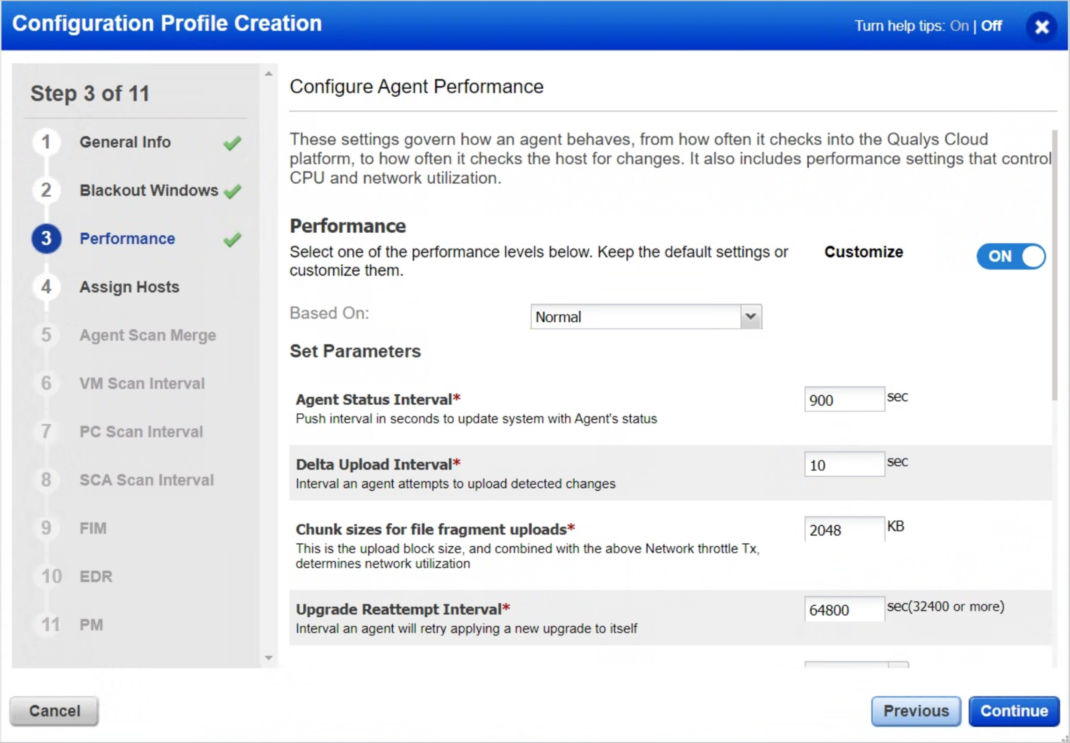
Task: Select Normal from the performance level dropdown
Action: click(x=645, y=316)
